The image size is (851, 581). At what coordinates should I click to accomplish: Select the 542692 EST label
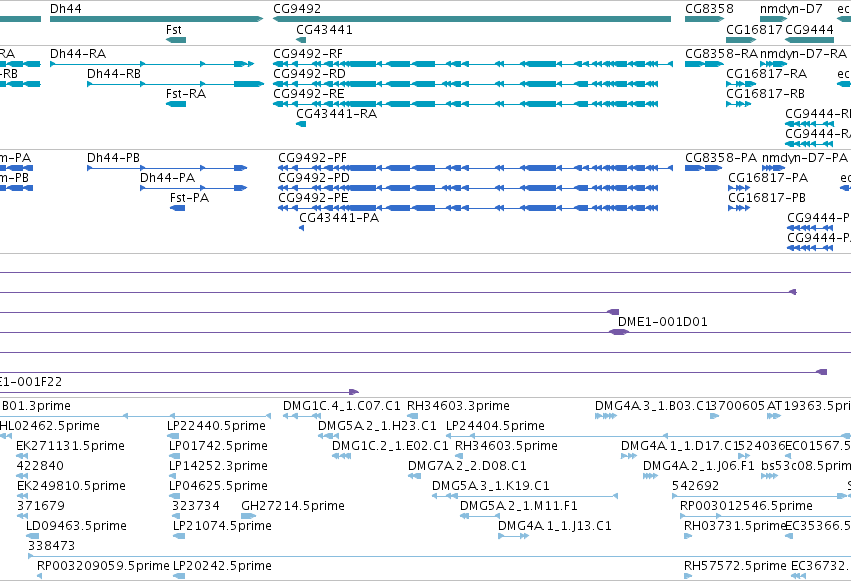pos(695,486)
